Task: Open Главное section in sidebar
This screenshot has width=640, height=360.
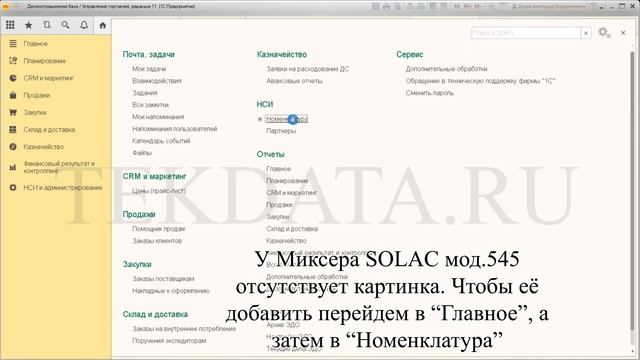Action: 36,44
